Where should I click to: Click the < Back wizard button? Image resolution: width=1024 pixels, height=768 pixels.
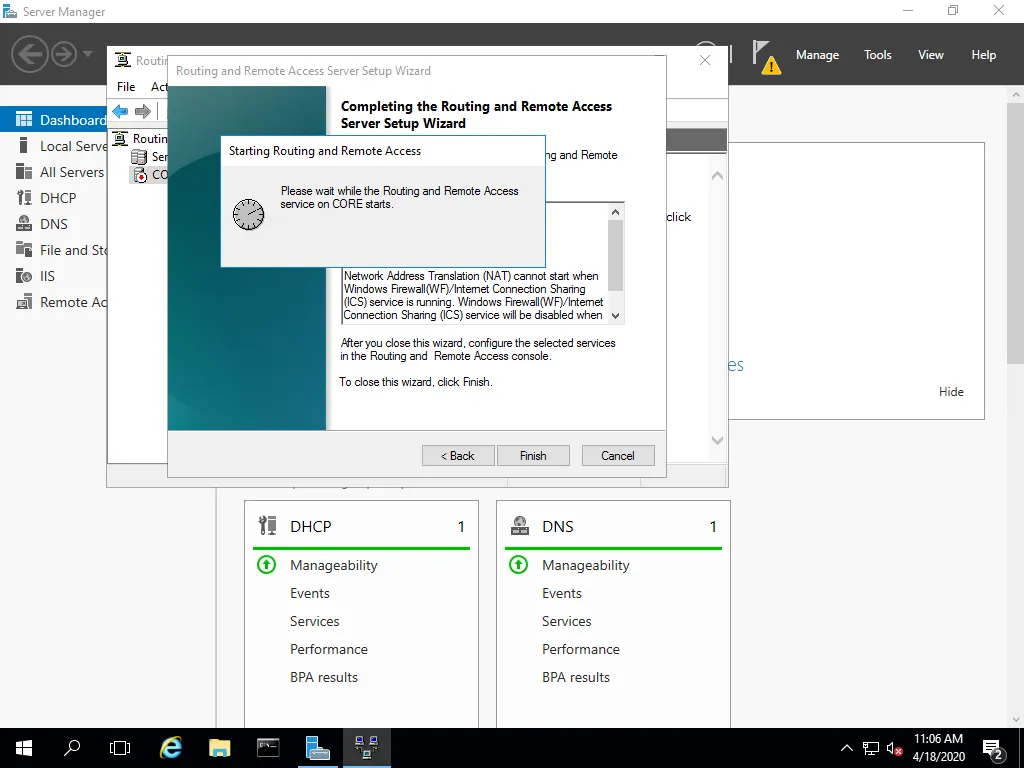(457, 456)
